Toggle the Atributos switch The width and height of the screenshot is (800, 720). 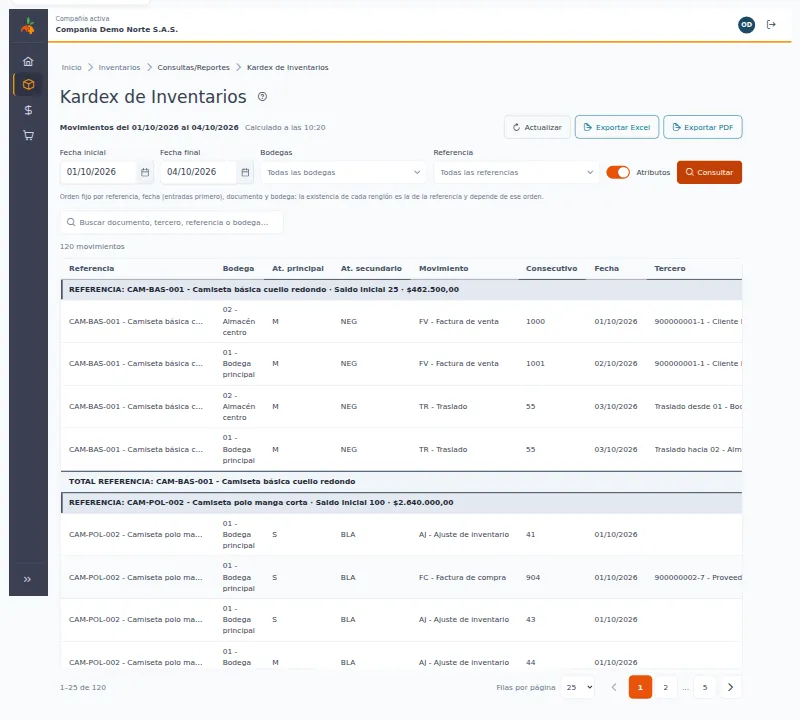(618, 172)
